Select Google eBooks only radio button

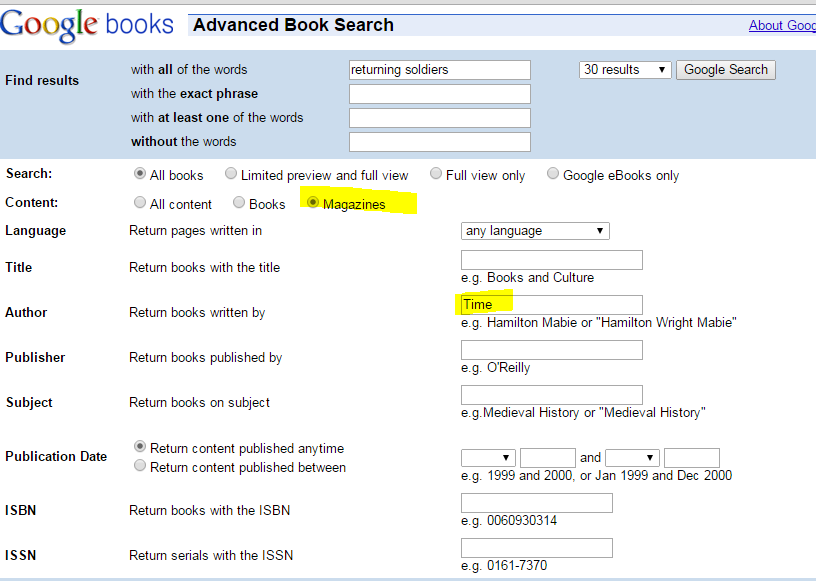tap(553, 173)
